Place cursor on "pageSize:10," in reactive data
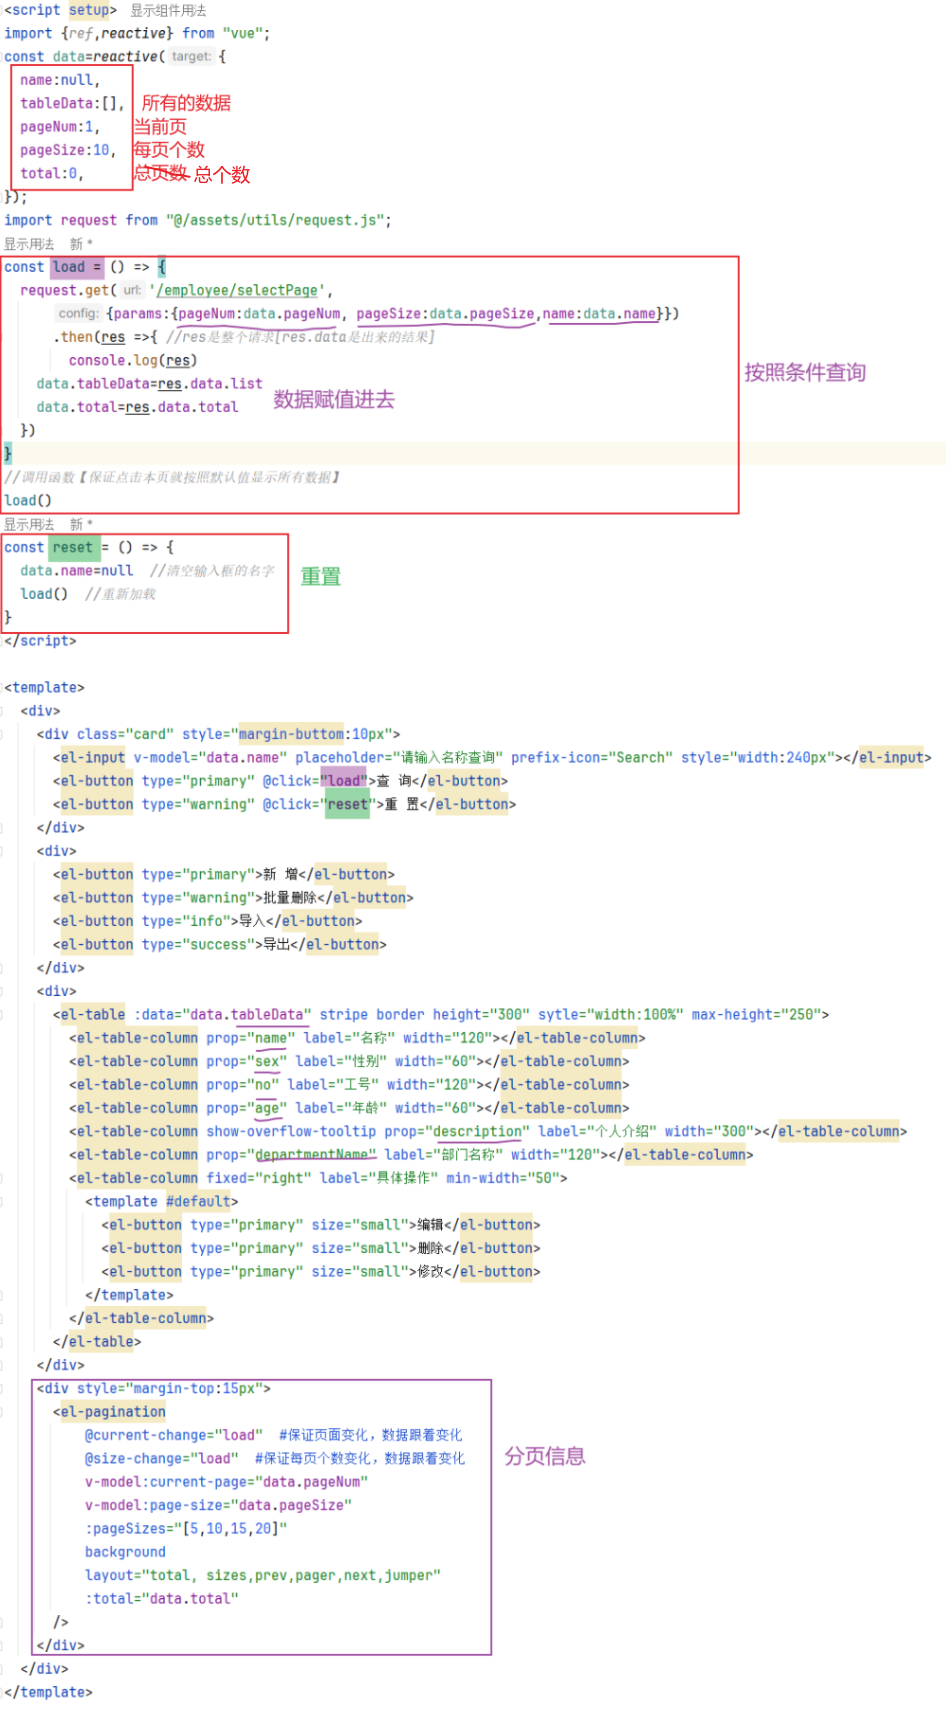946x1718 pixels. click(68, 150)
